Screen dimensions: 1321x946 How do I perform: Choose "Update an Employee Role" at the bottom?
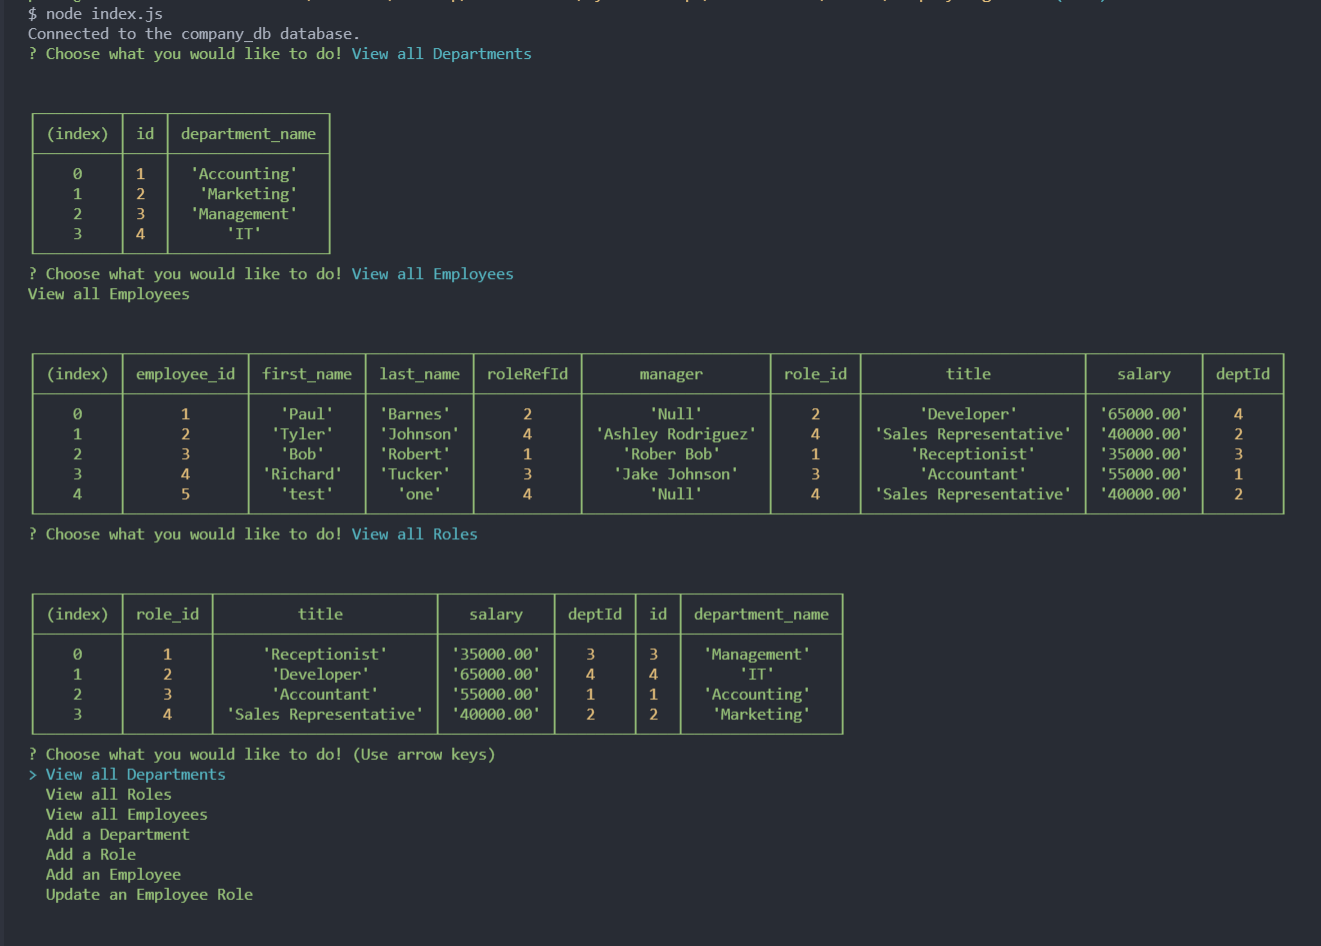(148, 893)
